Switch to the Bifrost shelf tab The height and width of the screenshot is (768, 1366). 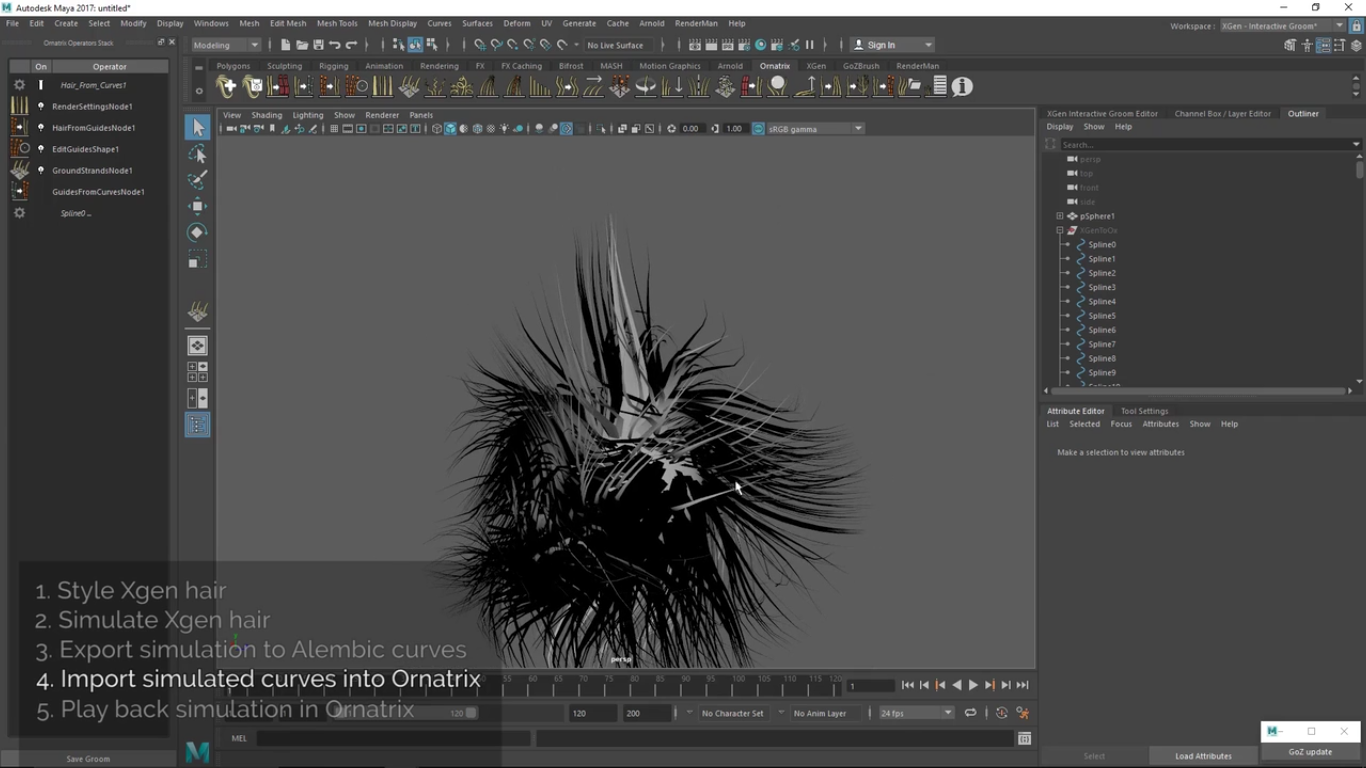(571, 66)
